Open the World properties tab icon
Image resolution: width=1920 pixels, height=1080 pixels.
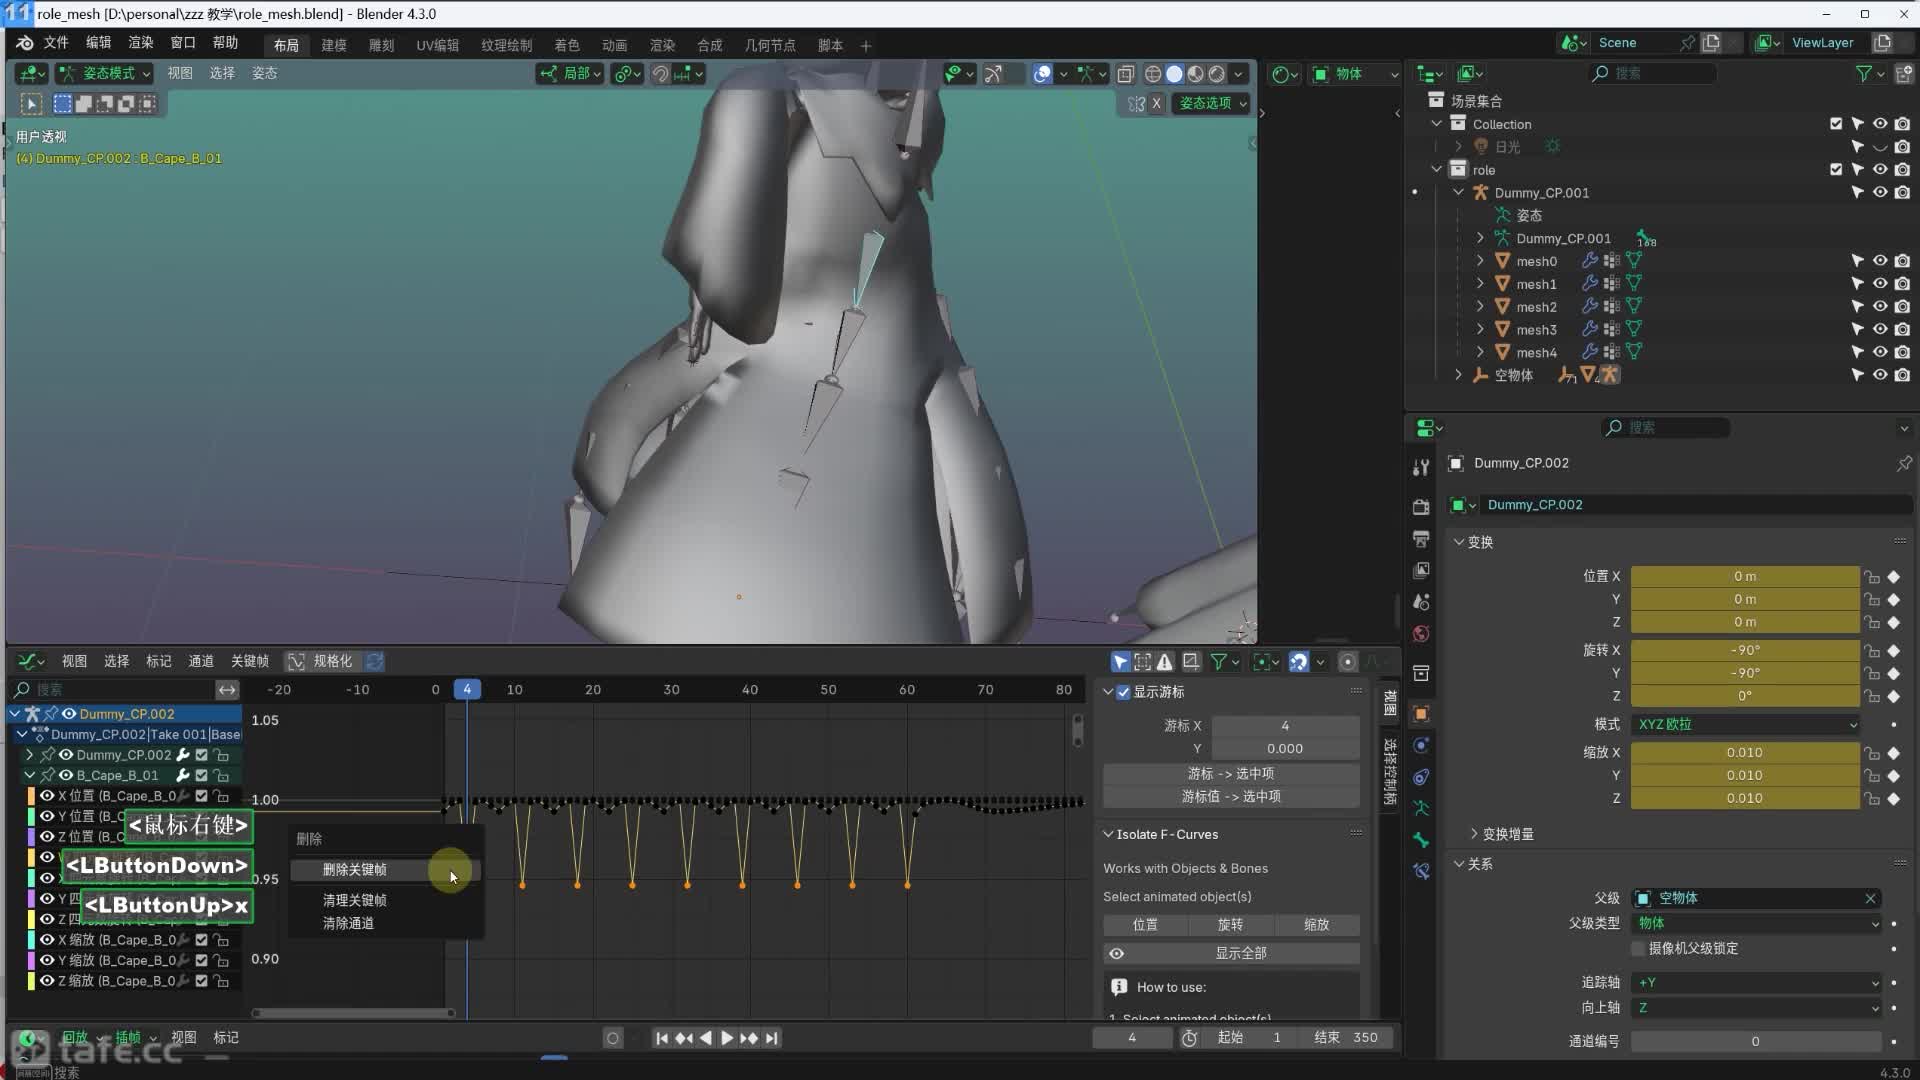click(1421, 634)
